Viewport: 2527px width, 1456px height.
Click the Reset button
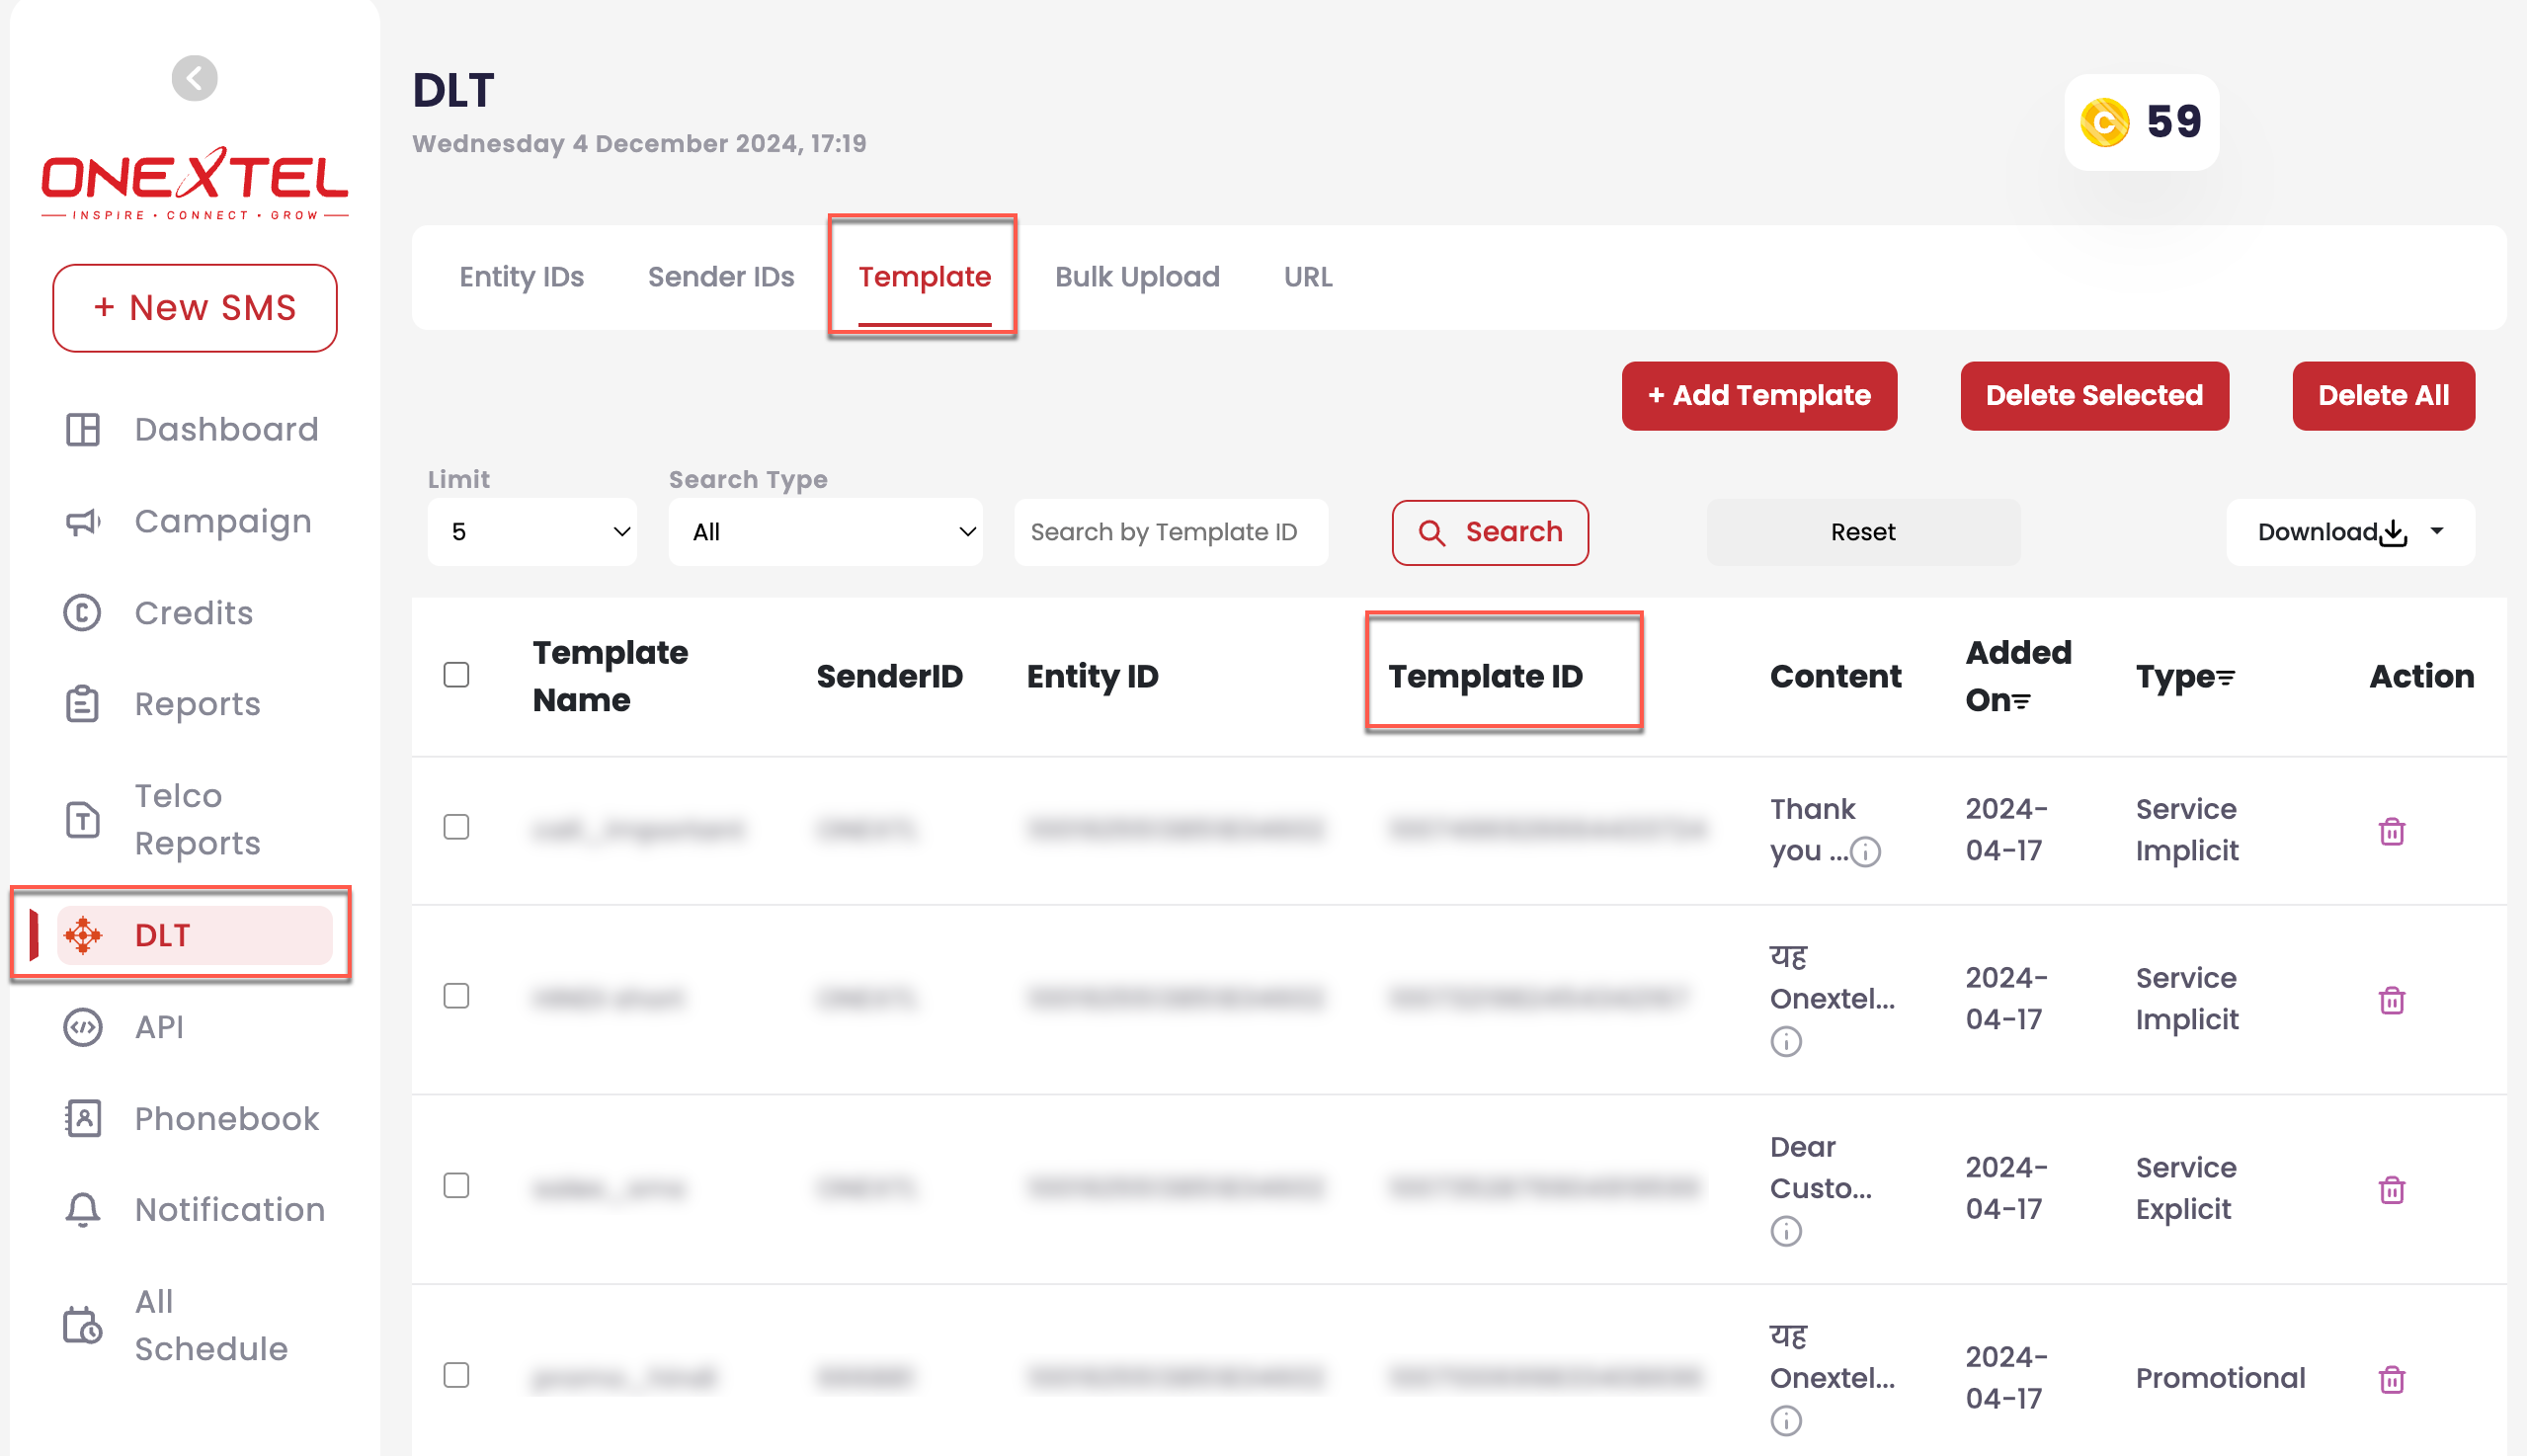pyautogui.click(x=1863, y=532)
